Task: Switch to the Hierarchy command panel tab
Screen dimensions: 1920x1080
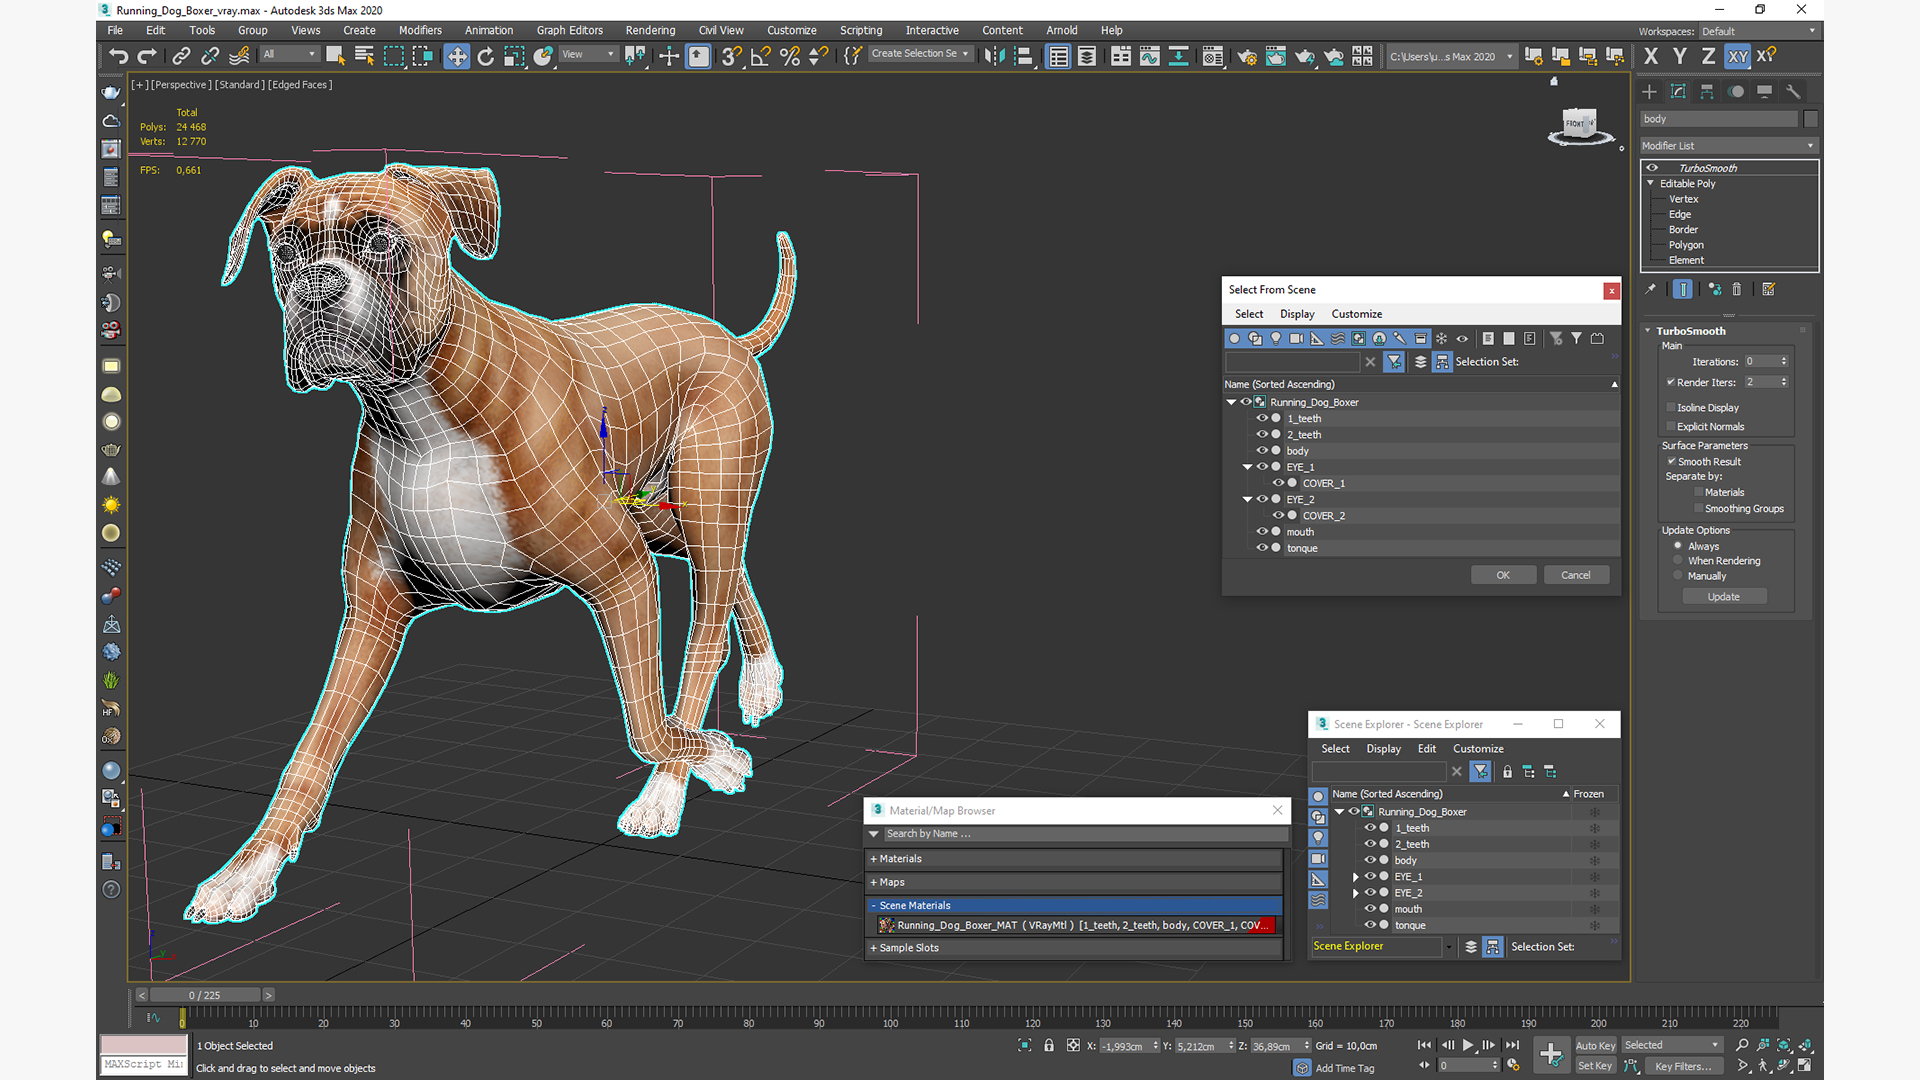Action: [1707, 91]
